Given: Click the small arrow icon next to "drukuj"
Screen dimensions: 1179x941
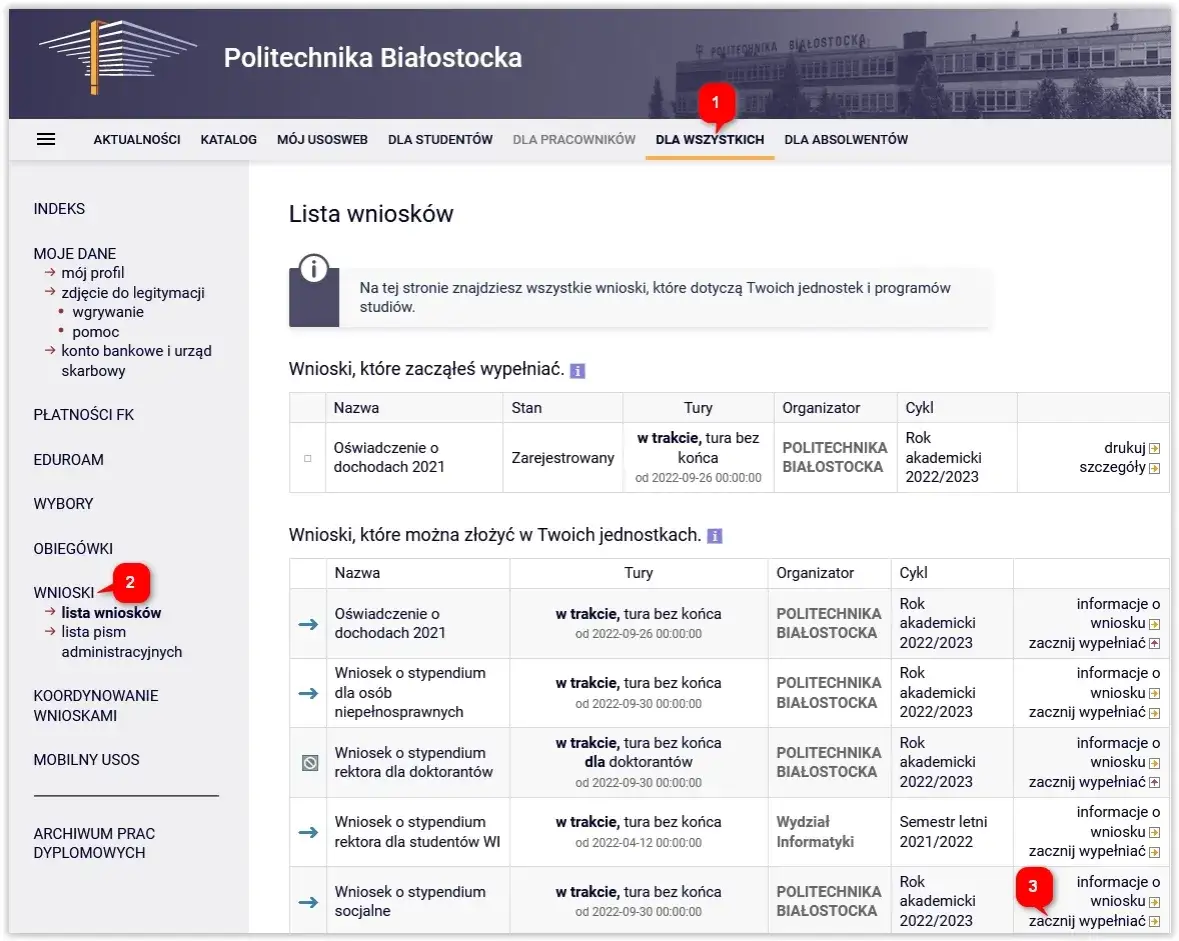Looking at the screenshot, I should 1157,448.
